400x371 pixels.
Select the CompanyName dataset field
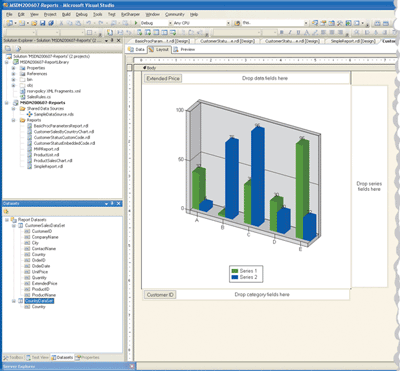tap(45, 237)
